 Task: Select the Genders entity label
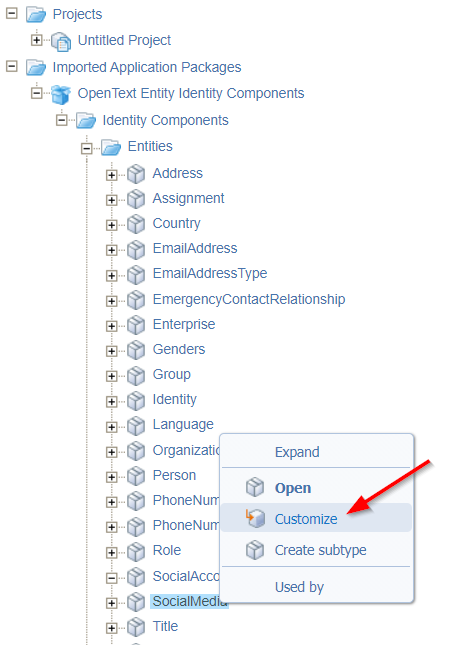179,349
